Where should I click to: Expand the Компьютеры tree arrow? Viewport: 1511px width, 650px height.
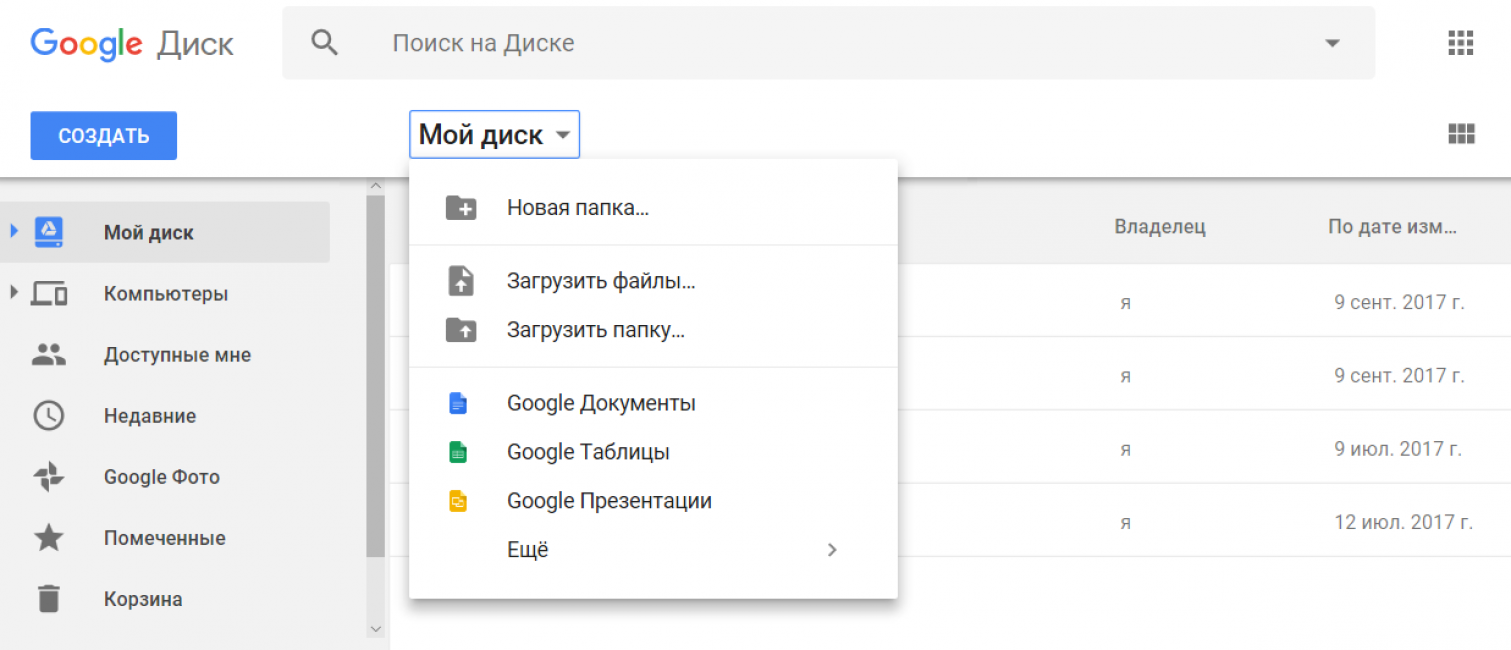[14, 293]
